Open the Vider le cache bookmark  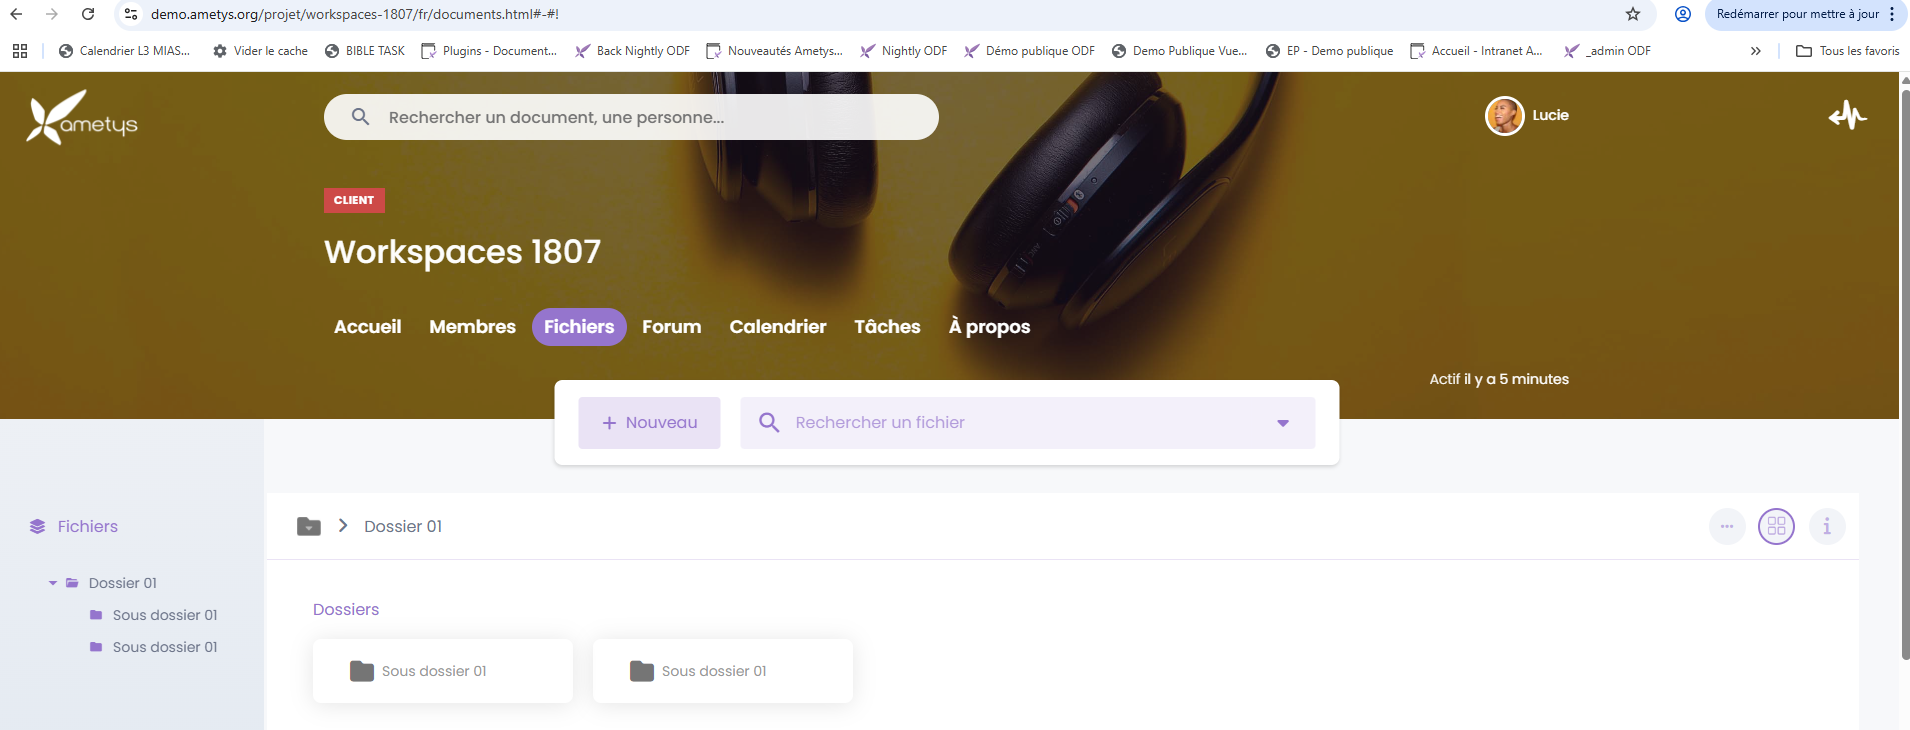[260, 51]
